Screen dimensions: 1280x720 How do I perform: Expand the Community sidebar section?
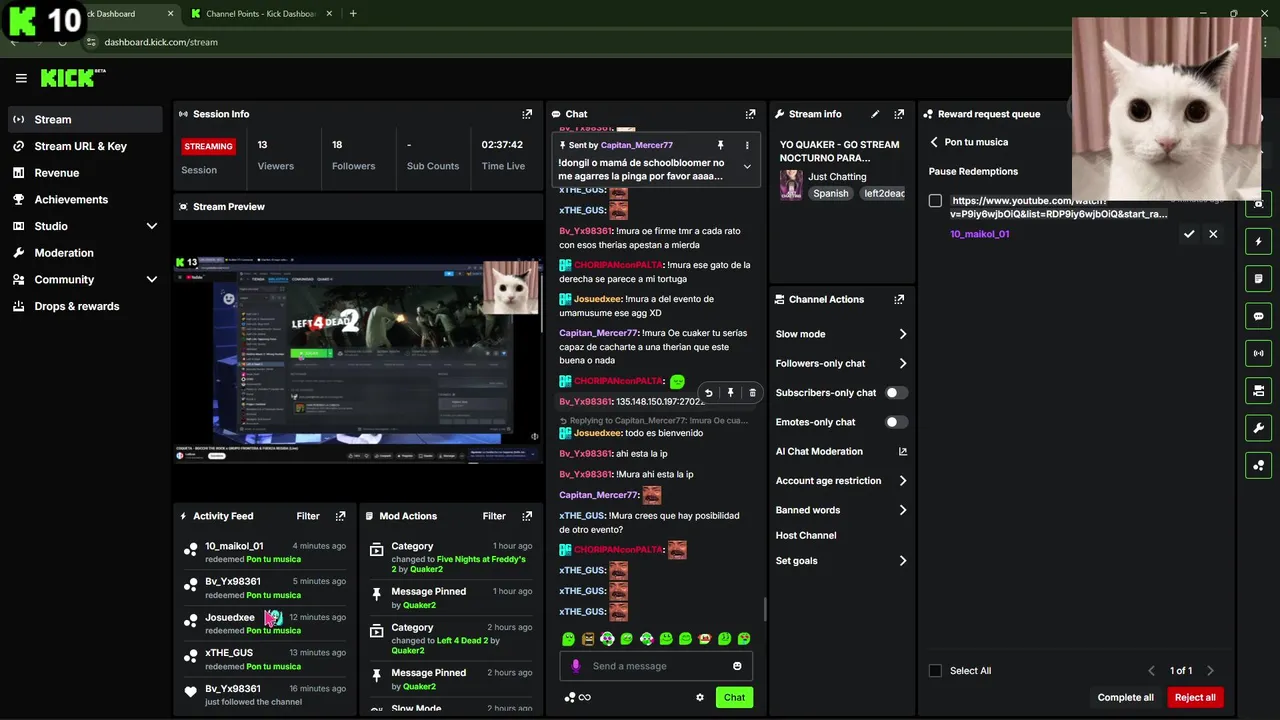pyautogui.click(x=152, y=280)
